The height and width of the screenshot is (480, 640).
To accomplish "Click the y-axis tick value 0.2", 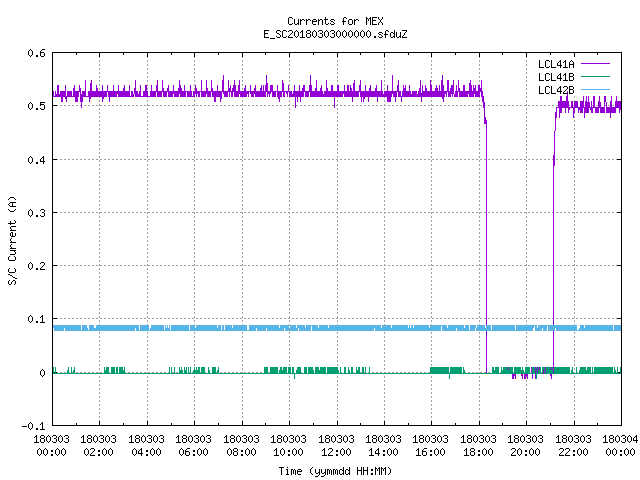I will pyautogui.click(x=36, y=266).
